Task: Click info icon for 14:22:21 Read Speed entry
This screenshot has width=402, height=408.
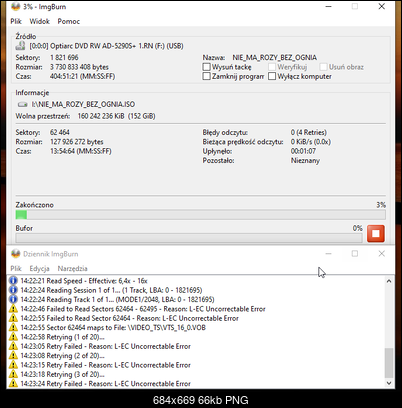Action: click(x=13, y=281)
